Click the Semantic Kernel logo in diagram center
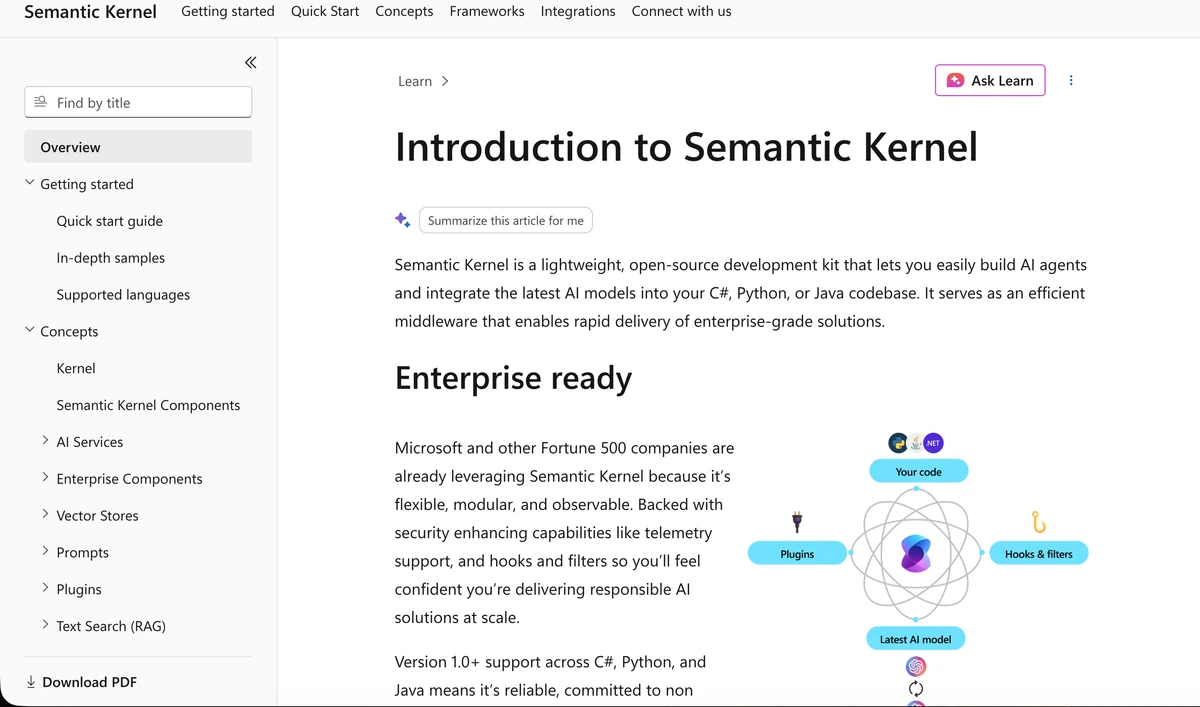The image size is (1200, 707). [916, 554]
